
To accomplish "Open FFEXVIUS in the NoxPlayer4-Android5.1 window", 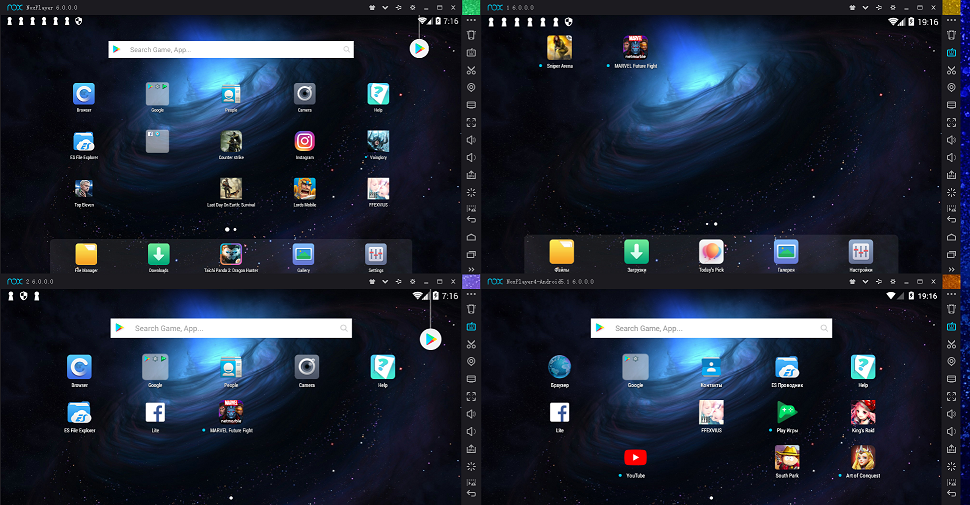I will [x=711, y=412].
